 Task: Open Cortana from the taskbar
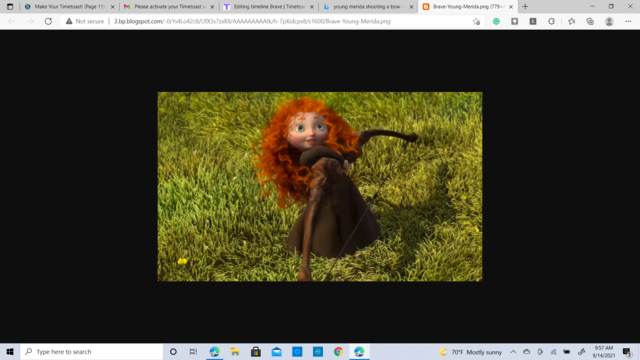click(173, 351)
